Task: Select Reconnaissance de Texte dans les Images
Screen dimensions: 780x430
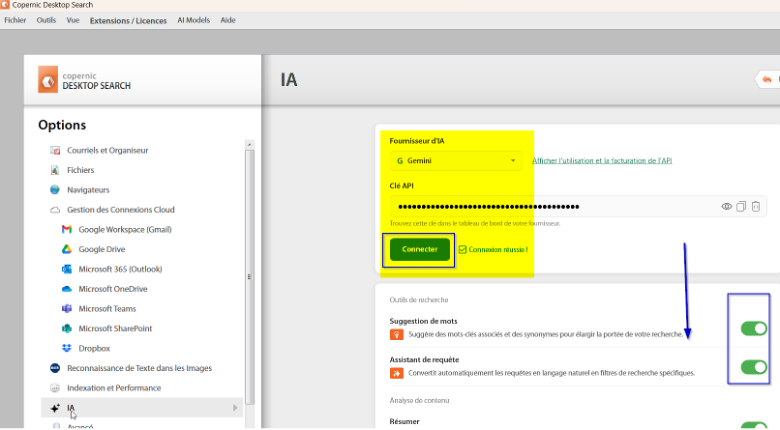Action: [x=139, y=368]
